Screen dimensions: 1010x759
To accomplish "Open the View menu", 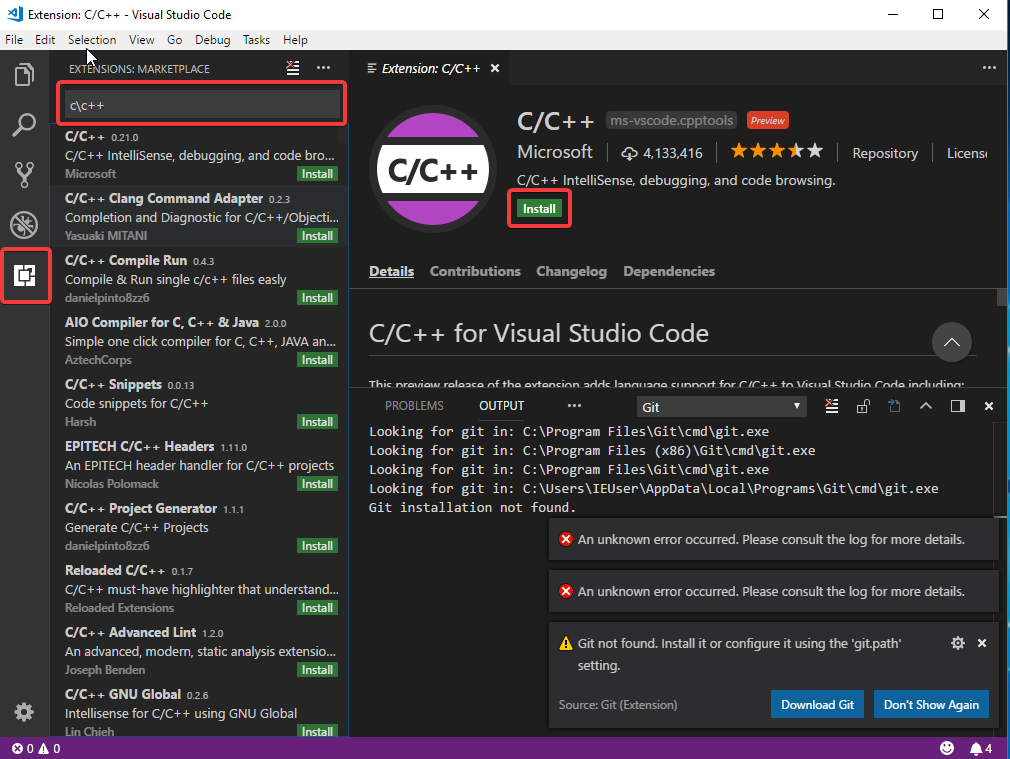I will point(141,40).
